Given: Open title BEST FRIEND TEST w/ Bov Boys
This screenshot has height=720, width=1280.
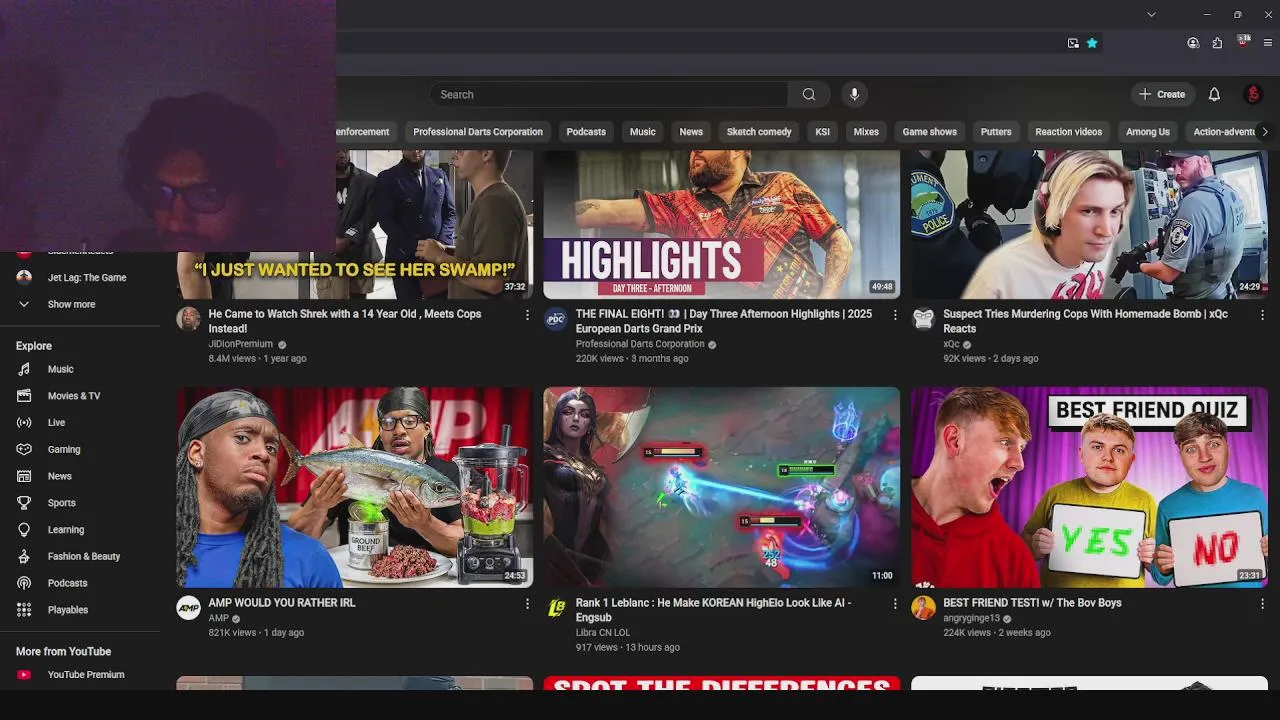Looking at the screenshot, I should click(x=1032, y=603).
